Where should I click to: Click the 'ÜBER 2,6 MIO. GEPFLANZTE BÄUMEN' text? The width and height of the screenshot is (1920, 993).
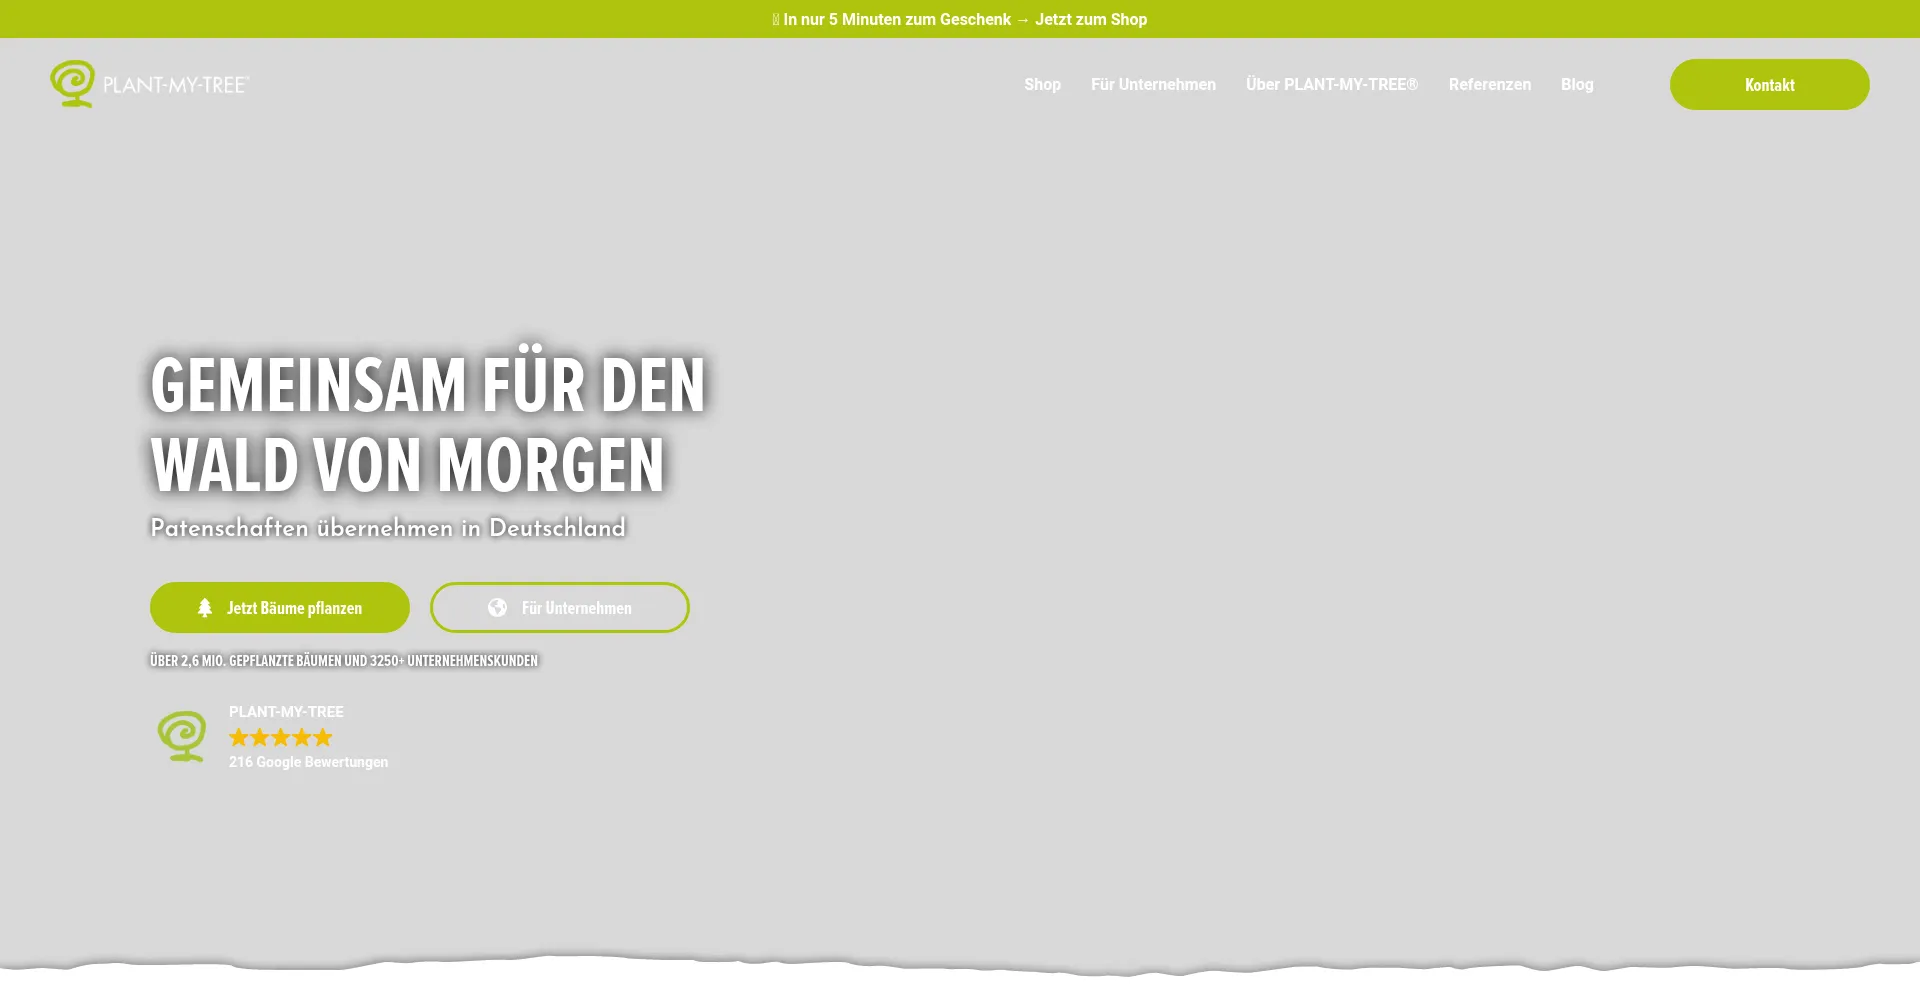click(x=343, y=660)
